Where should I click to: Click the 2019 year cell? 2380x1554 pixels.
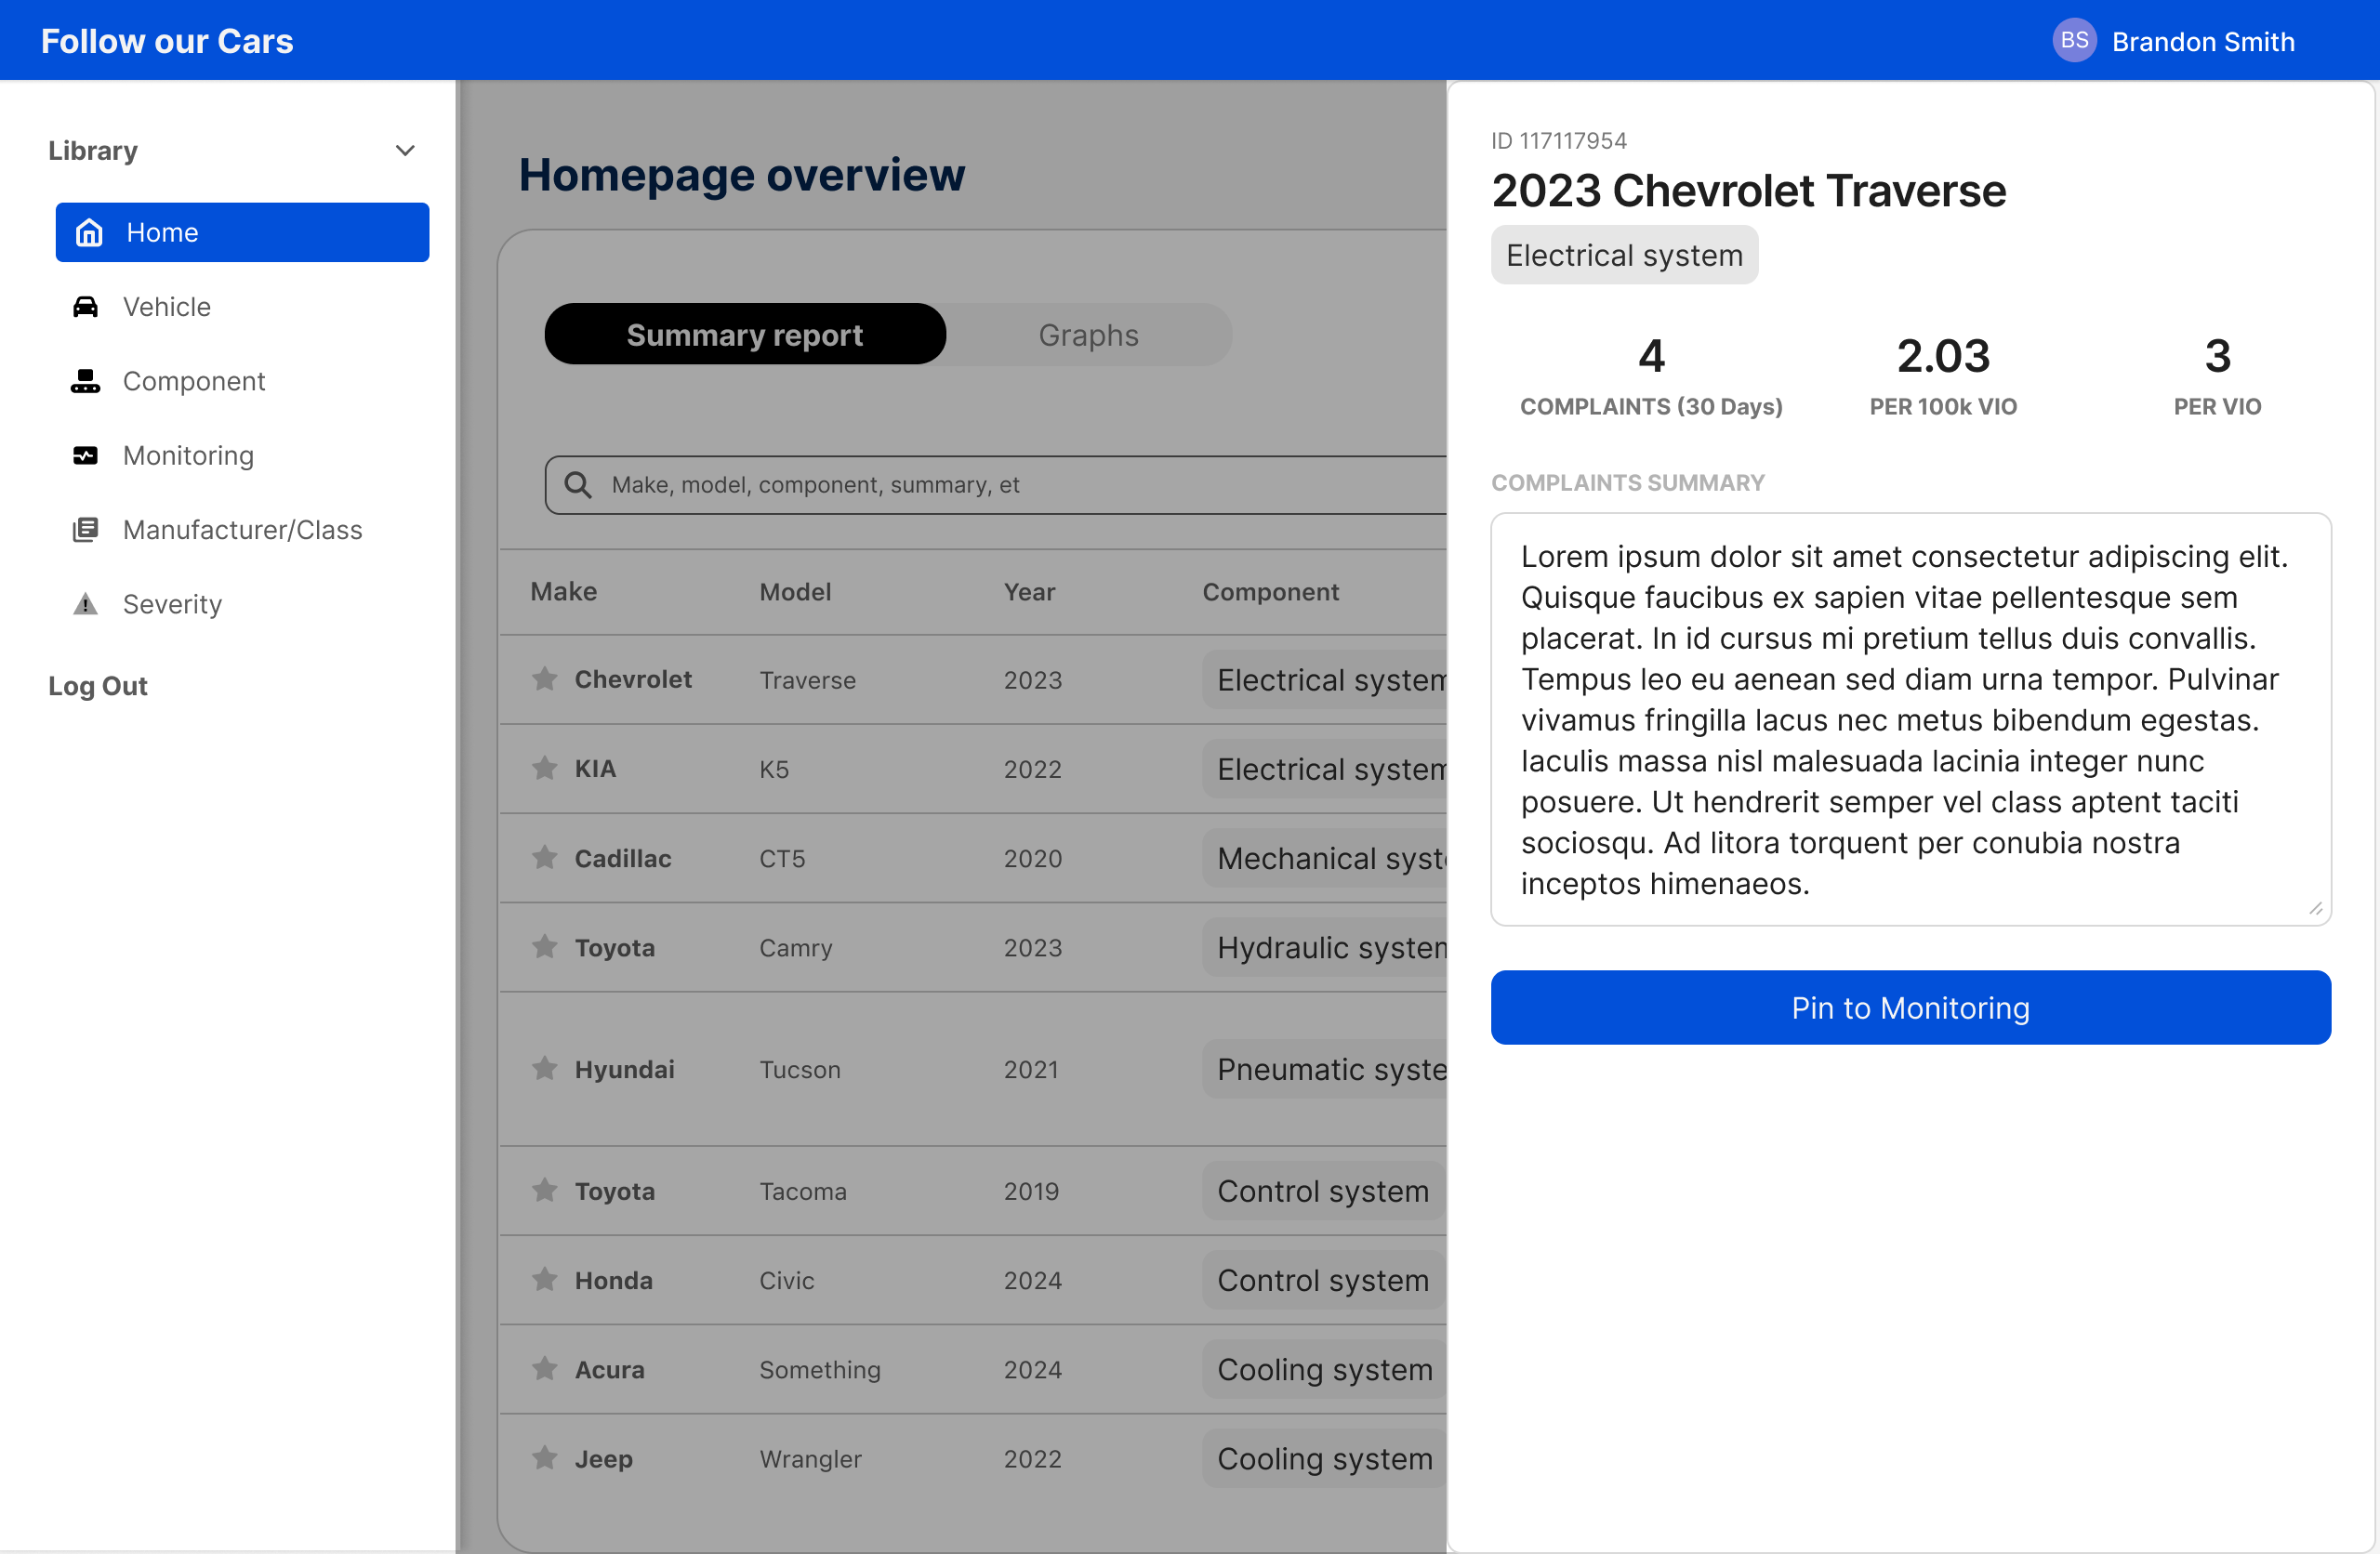tap(1031, 1191)
